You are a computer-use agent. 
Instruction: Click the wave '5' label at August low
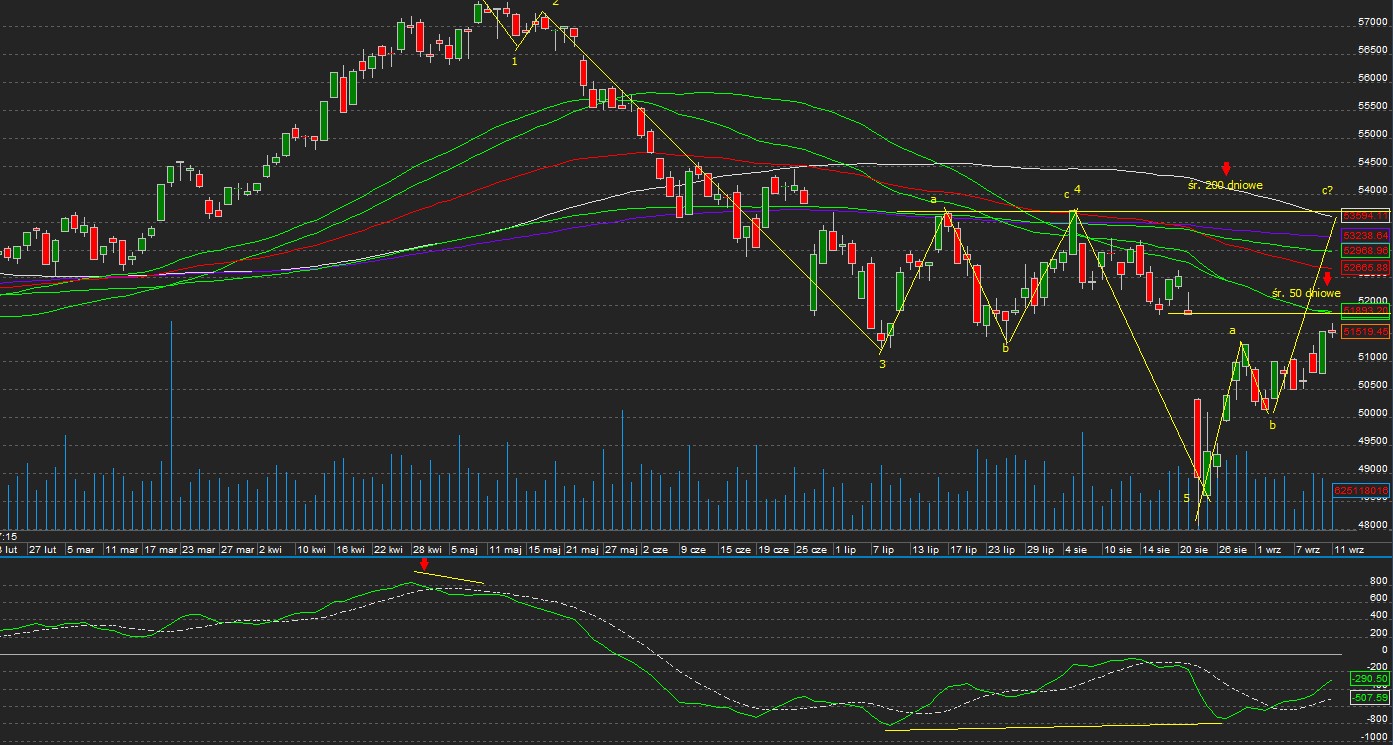pos(1187,498)
